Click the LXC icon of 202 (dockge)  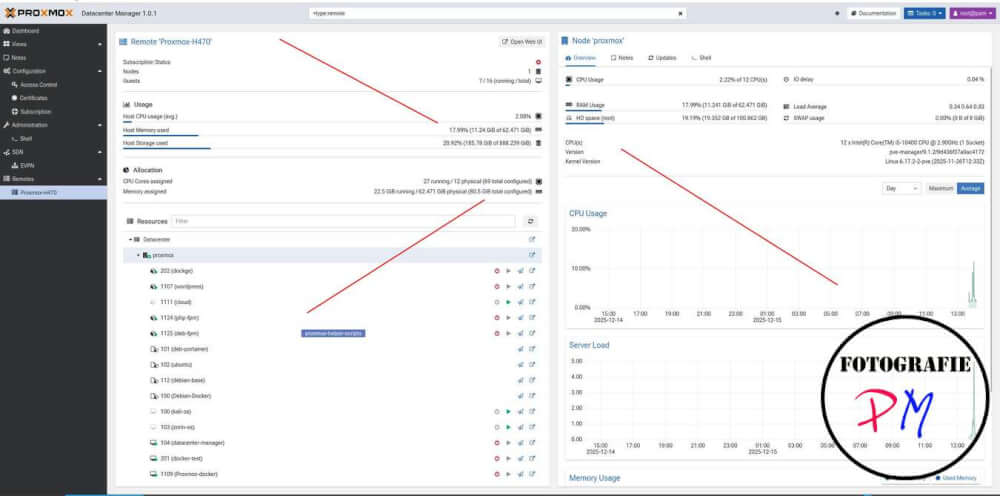[153, 271]
